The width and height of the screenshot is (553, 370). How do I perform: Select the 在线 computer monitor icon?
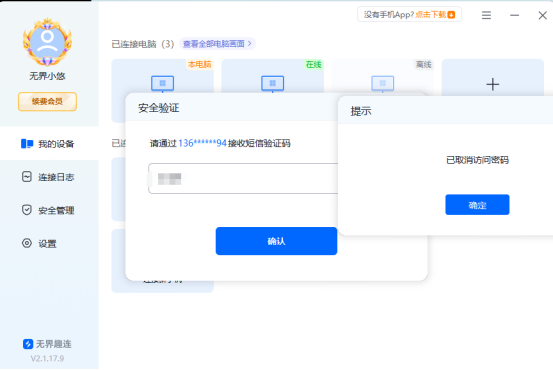(273, 84)
